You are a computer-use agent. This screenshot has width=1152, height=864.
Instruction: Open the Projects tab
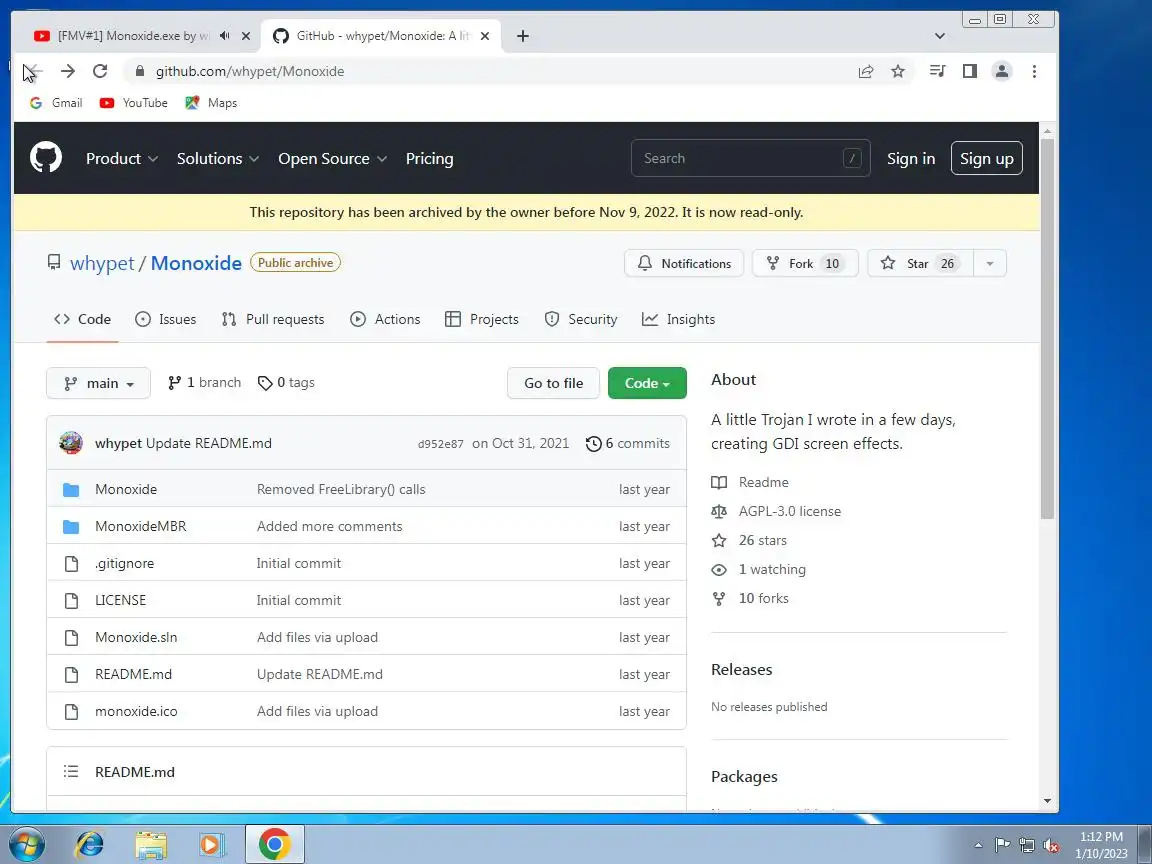(x=482, y=320)
